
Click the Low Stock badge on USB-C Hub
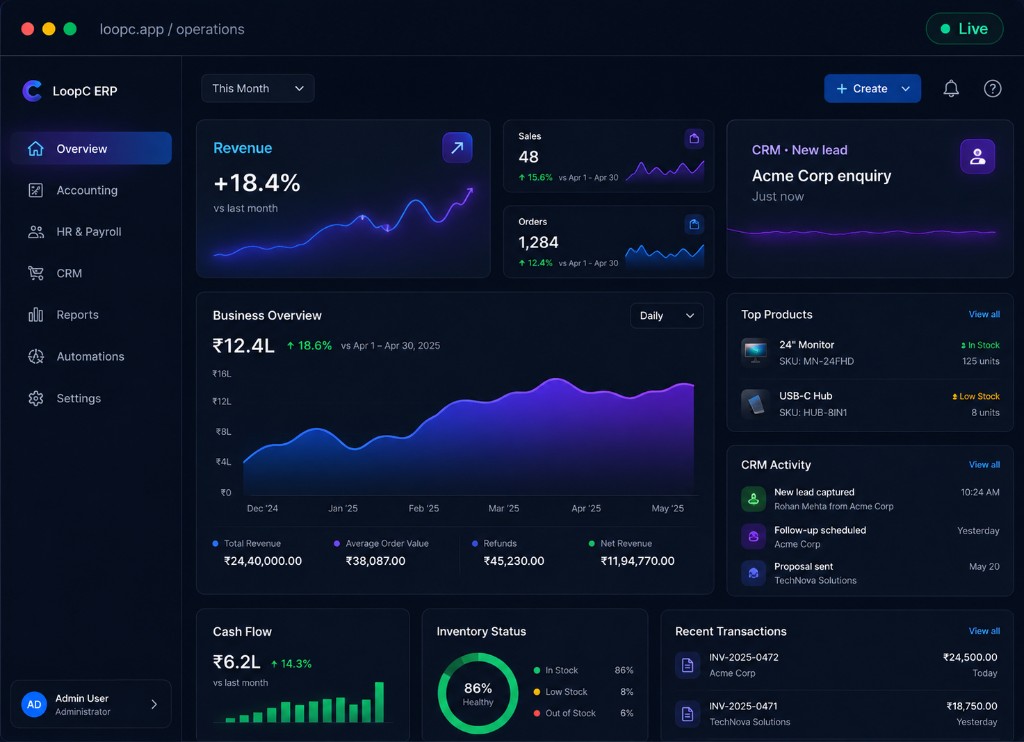point(976,396)
